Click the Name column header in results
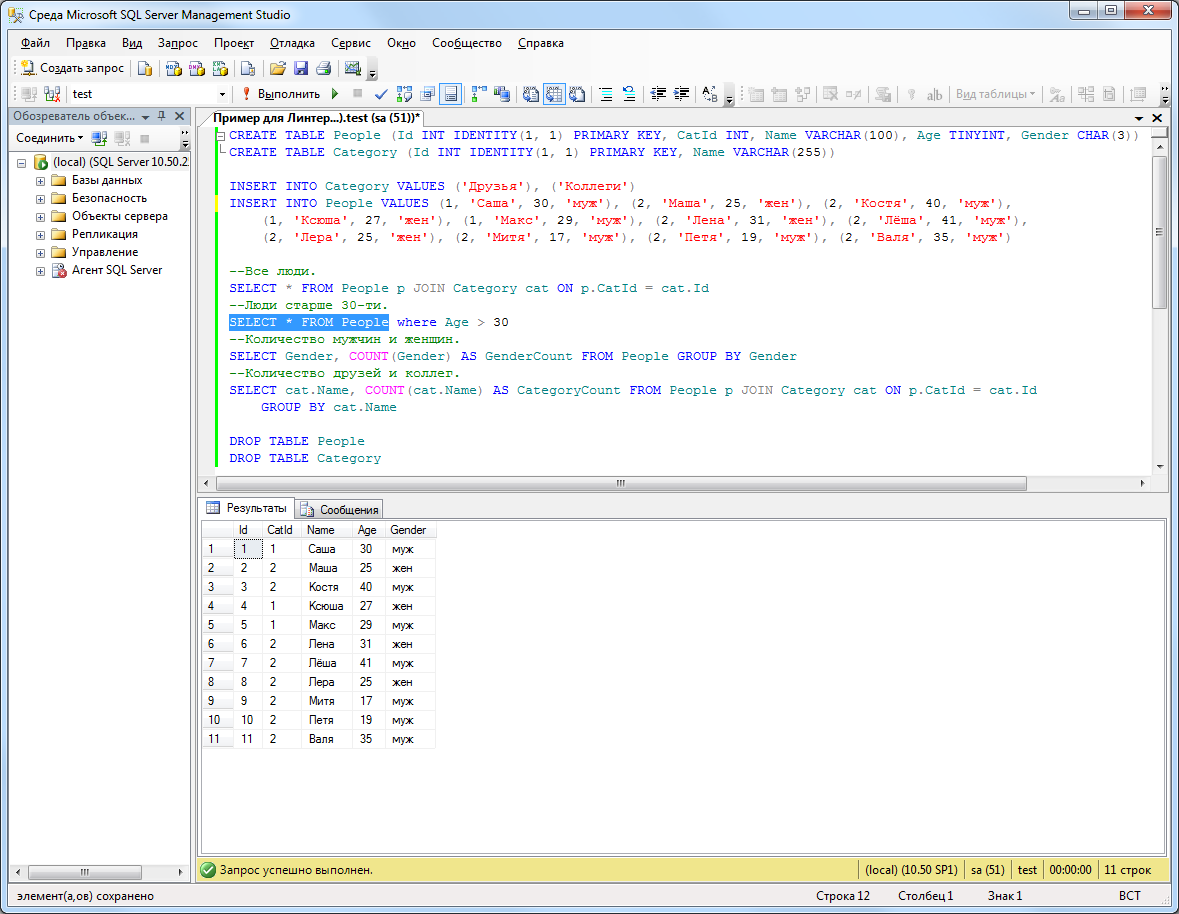The width and height of the screenshot is (1179, 914). 327,530
